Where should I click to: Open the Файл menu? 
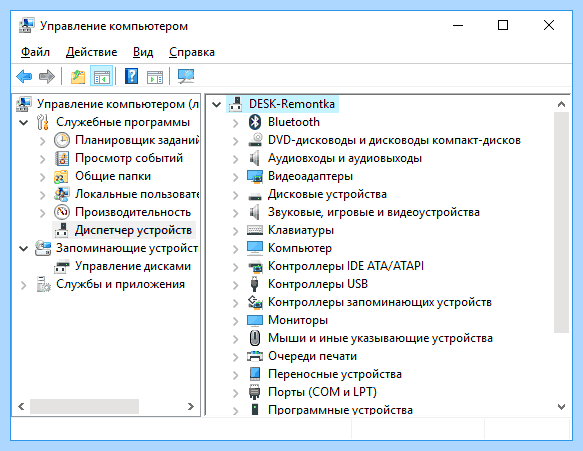35,52
